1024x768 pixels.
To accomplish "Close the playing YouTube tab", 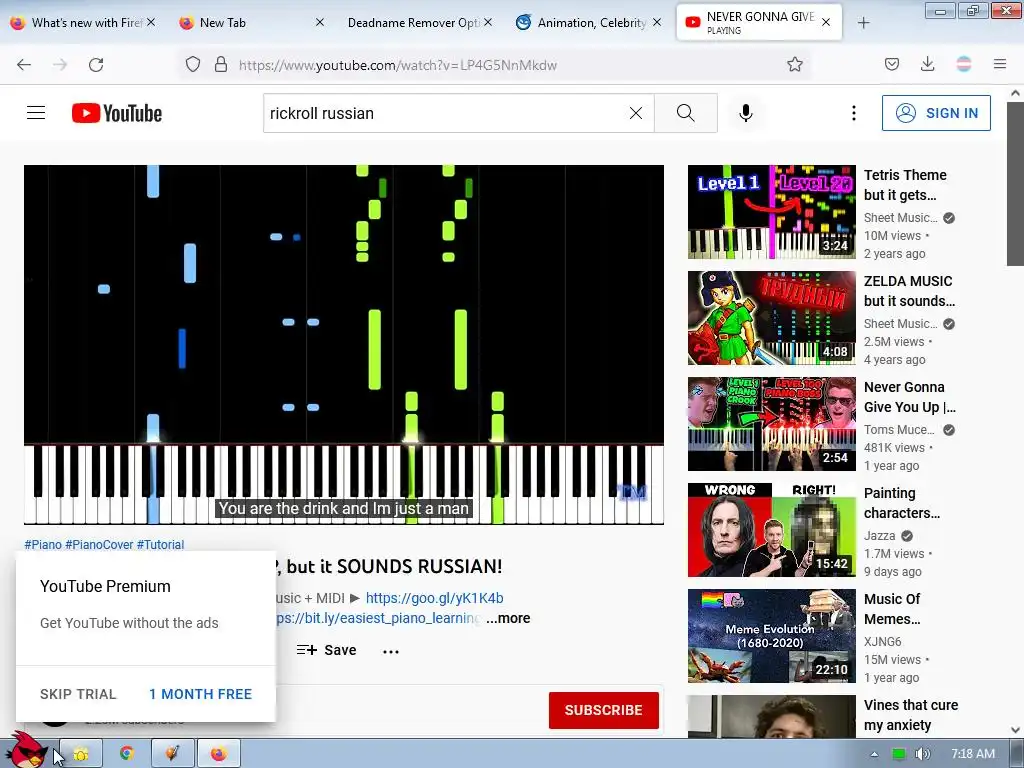I will tap(826, 22).
